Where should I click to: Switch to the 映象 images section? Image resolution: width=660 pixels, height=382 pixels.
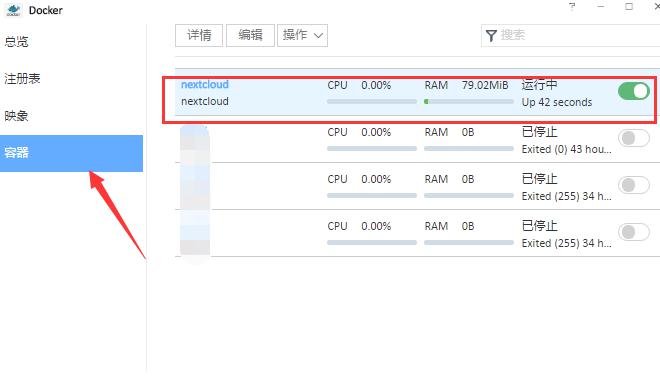[16, 116]
